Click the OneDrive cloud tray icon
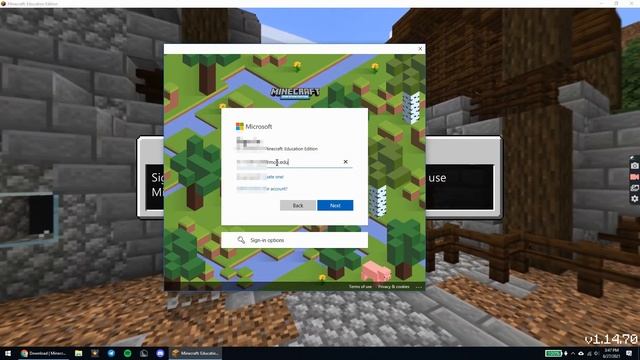Image resolution: width=640 pixels, height=360 pixels. (x=581, y=353)
